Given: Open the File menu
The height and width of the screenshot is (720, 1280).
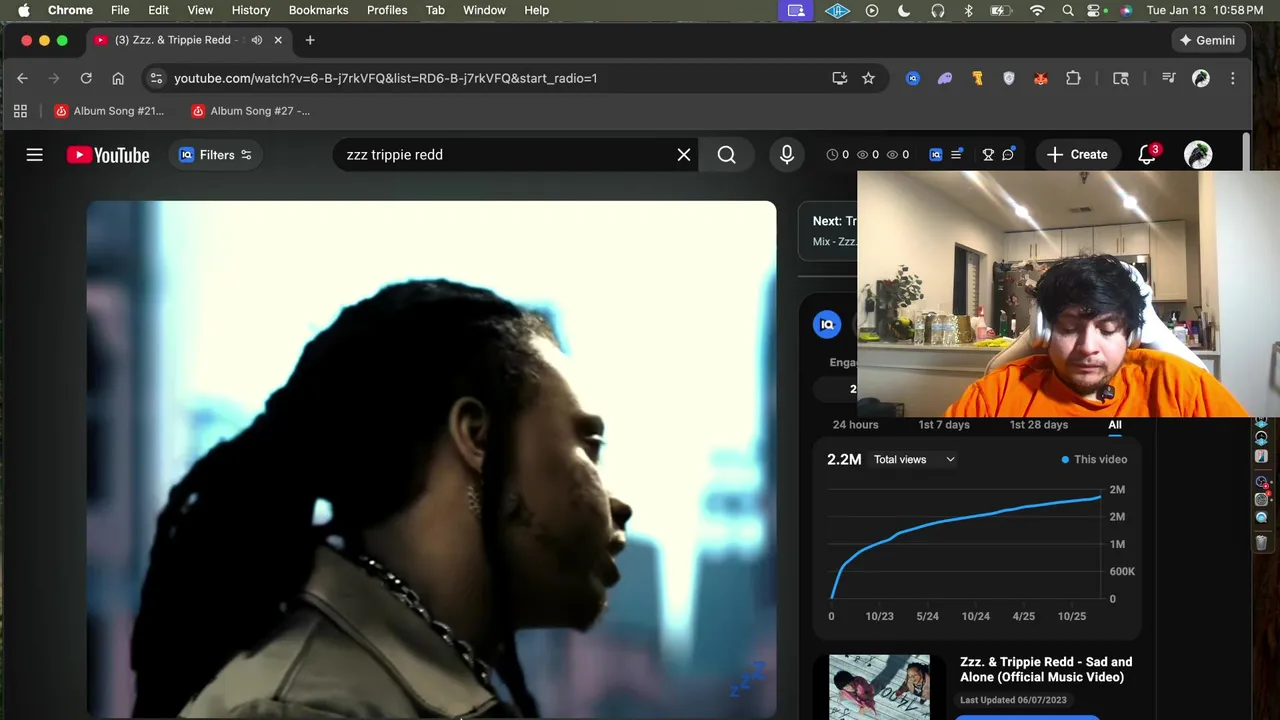Looking at the screenshot, I should coord(120,10).
